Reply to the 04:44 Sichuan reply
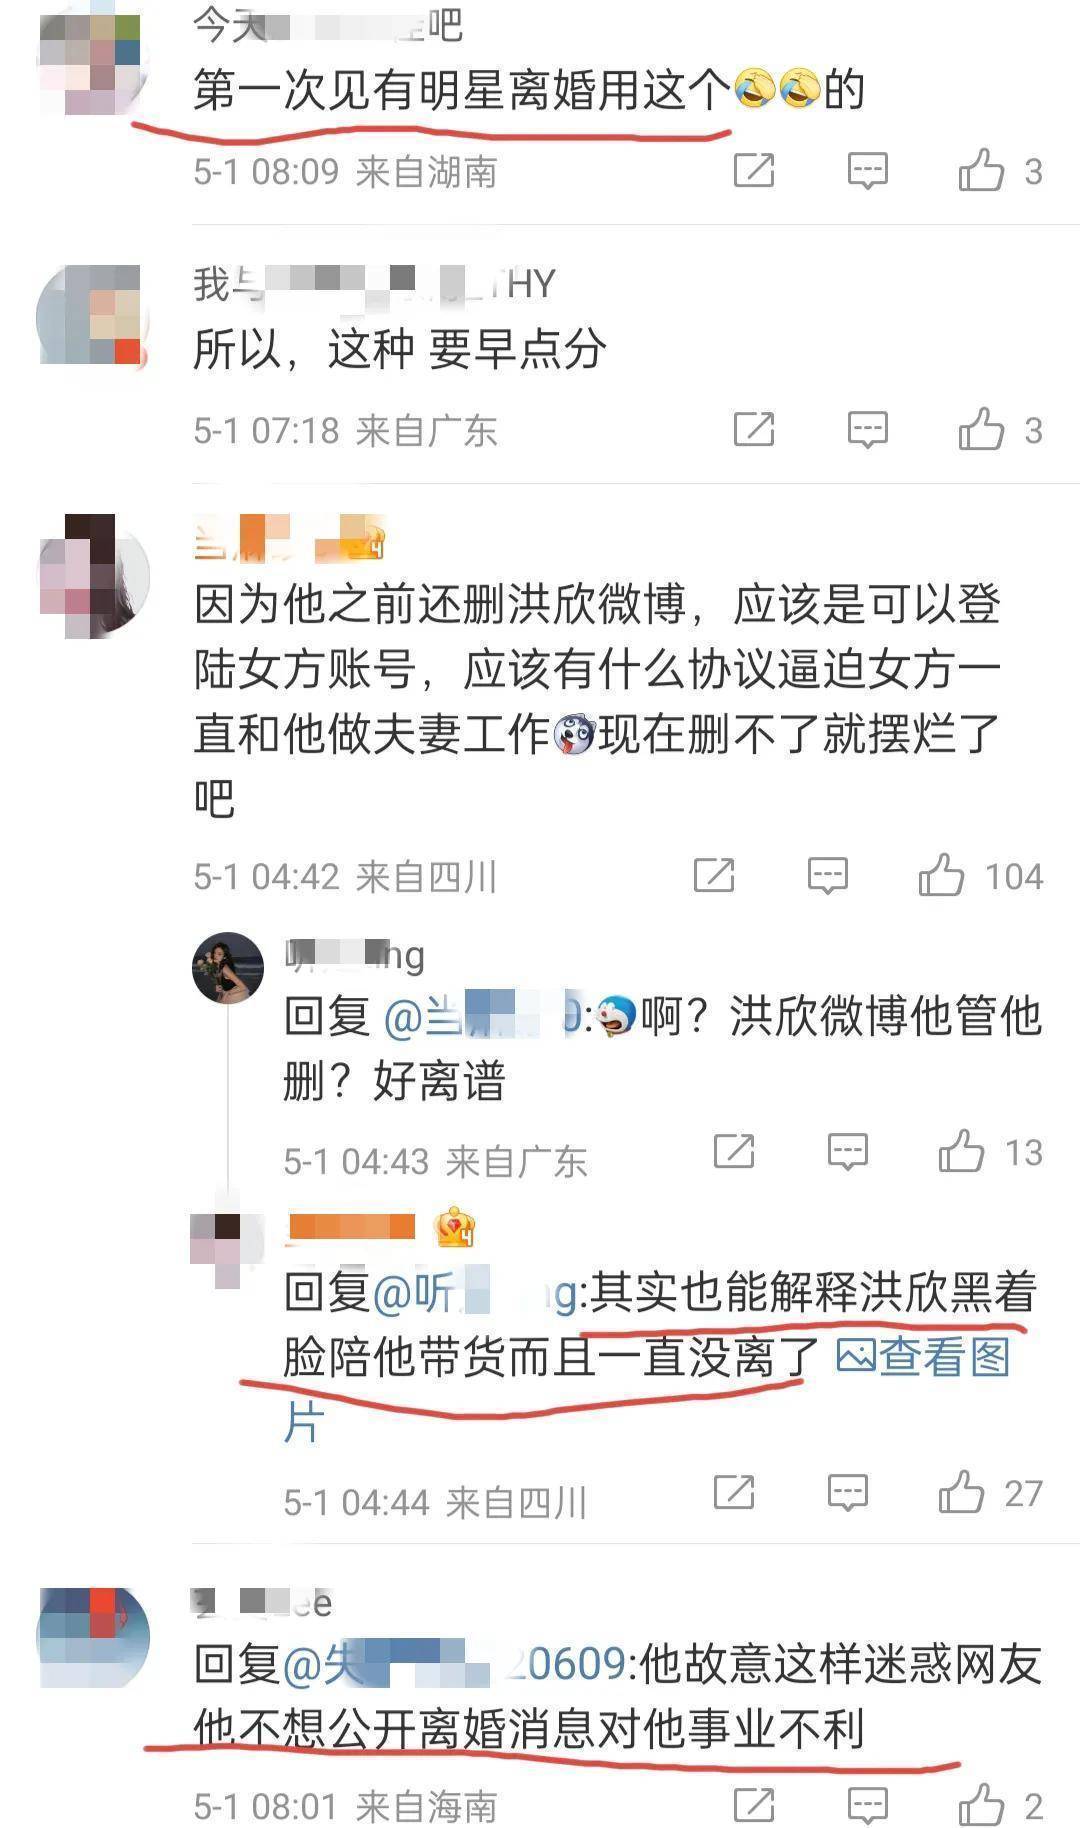This screenshot has height=1828, width=1080. point(847,1493)
